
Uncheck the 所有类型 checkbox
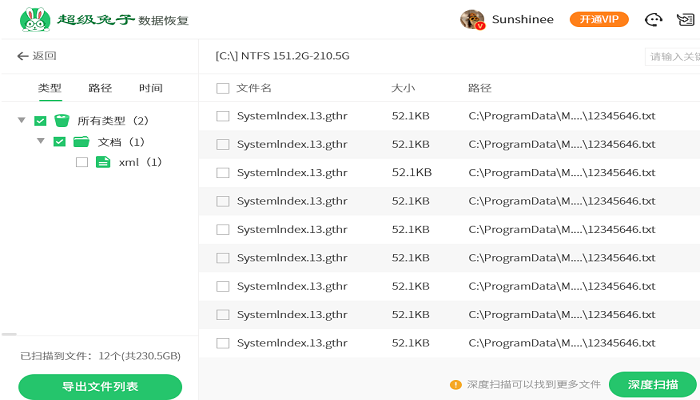coord(40,120)
